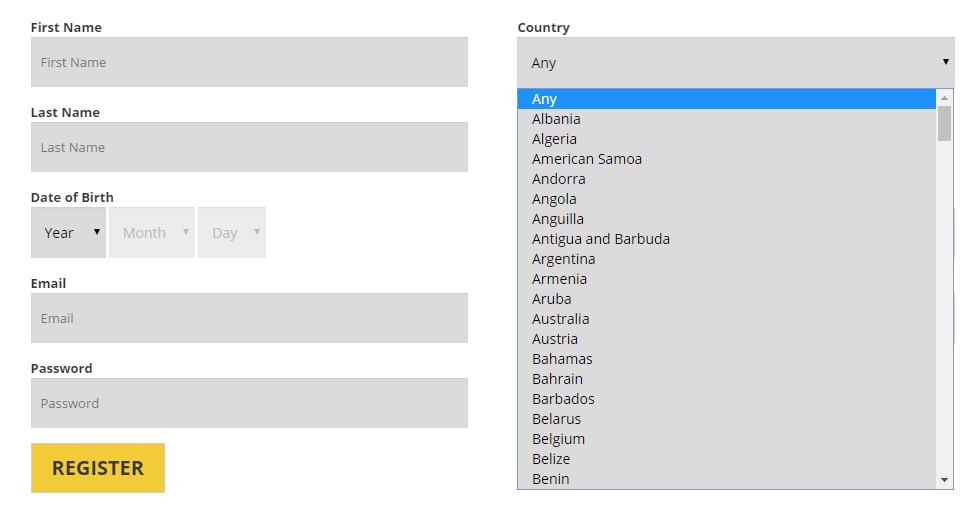
Task: Pick Belgium from the country options
Action: click(x=558, y=439)
